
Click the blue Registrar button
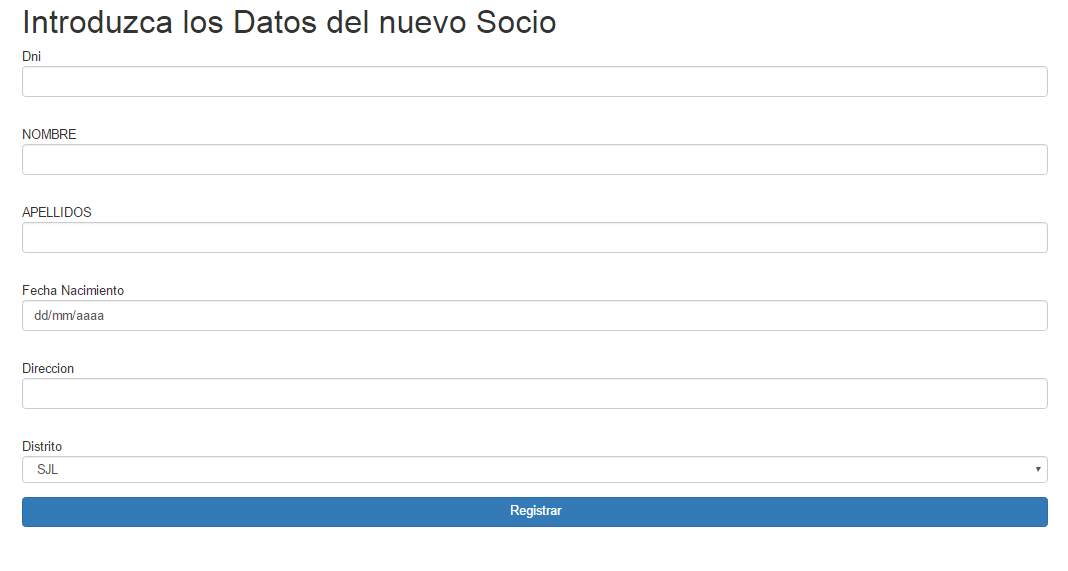[535, 512]
